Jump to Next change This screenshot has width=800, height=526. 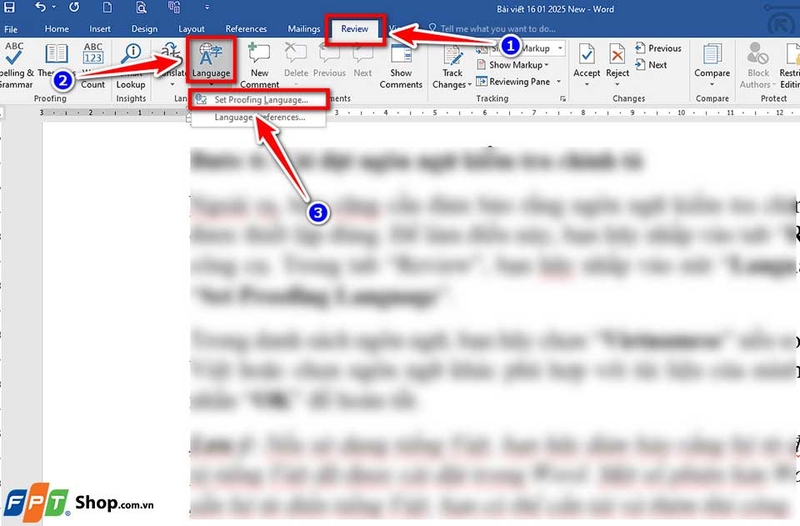point(651,65)
